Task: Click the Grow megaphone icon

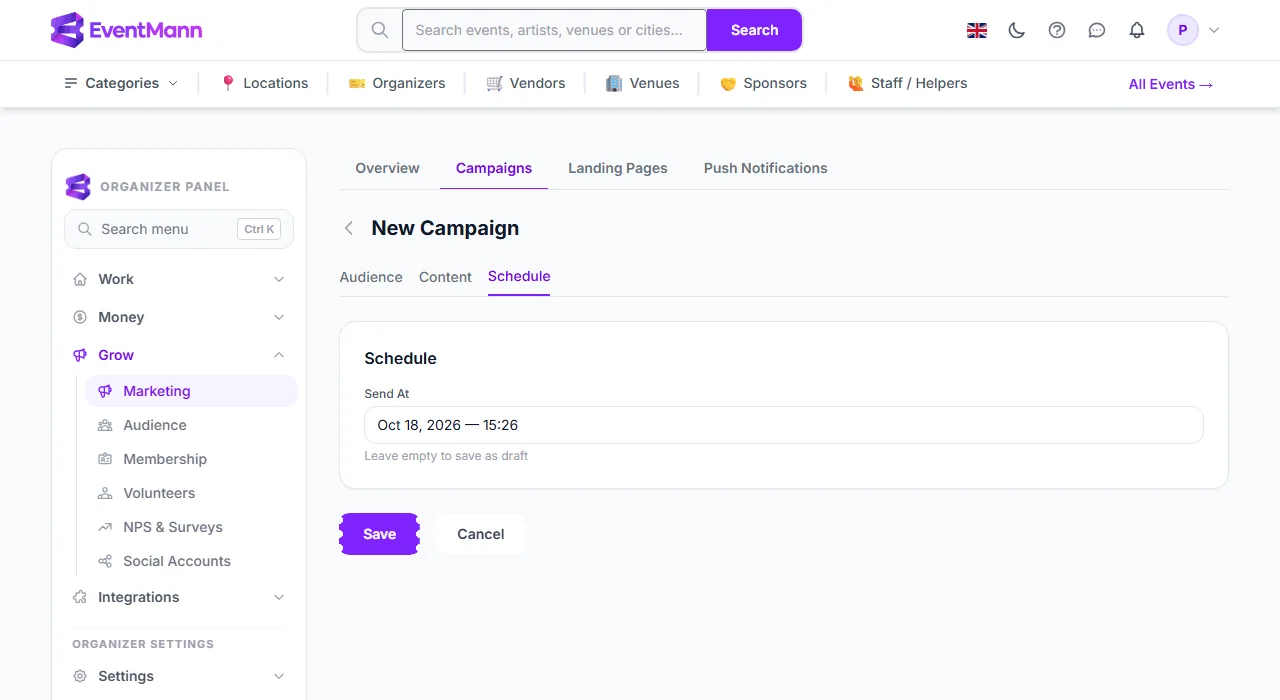Action: (80, 355)
